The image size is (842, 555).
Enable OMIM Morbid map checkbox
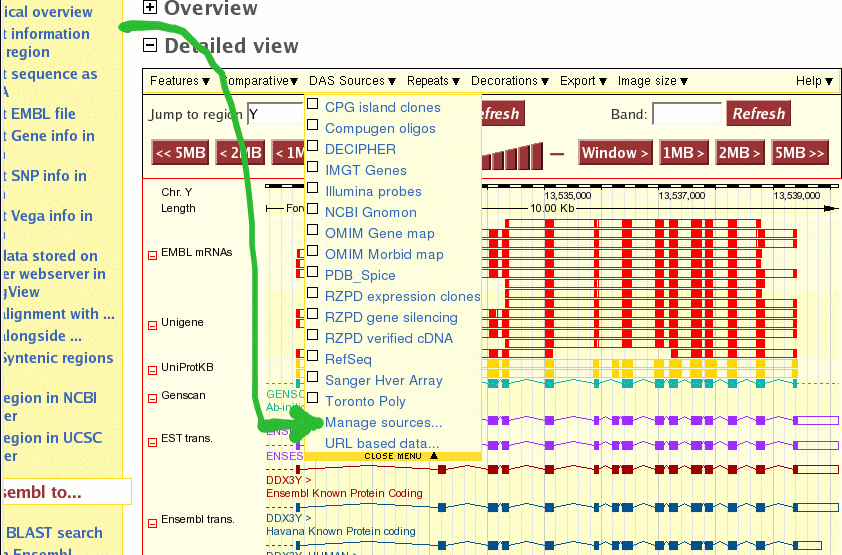point(313,251)
